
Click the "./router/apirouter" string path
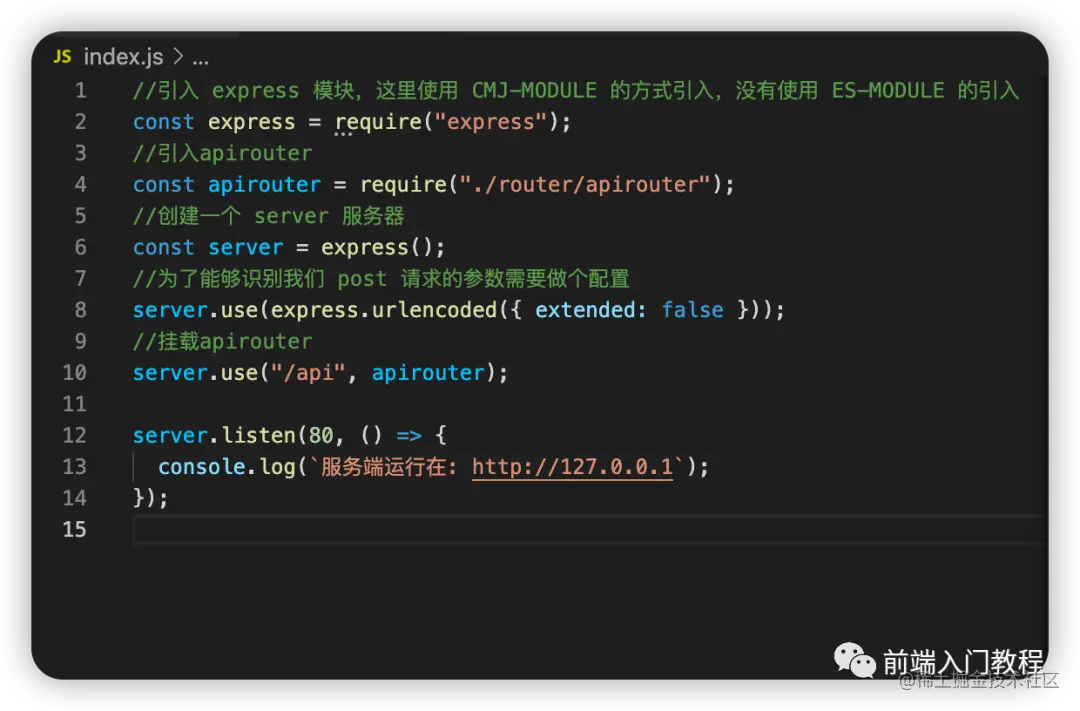(x=585, y=185)
